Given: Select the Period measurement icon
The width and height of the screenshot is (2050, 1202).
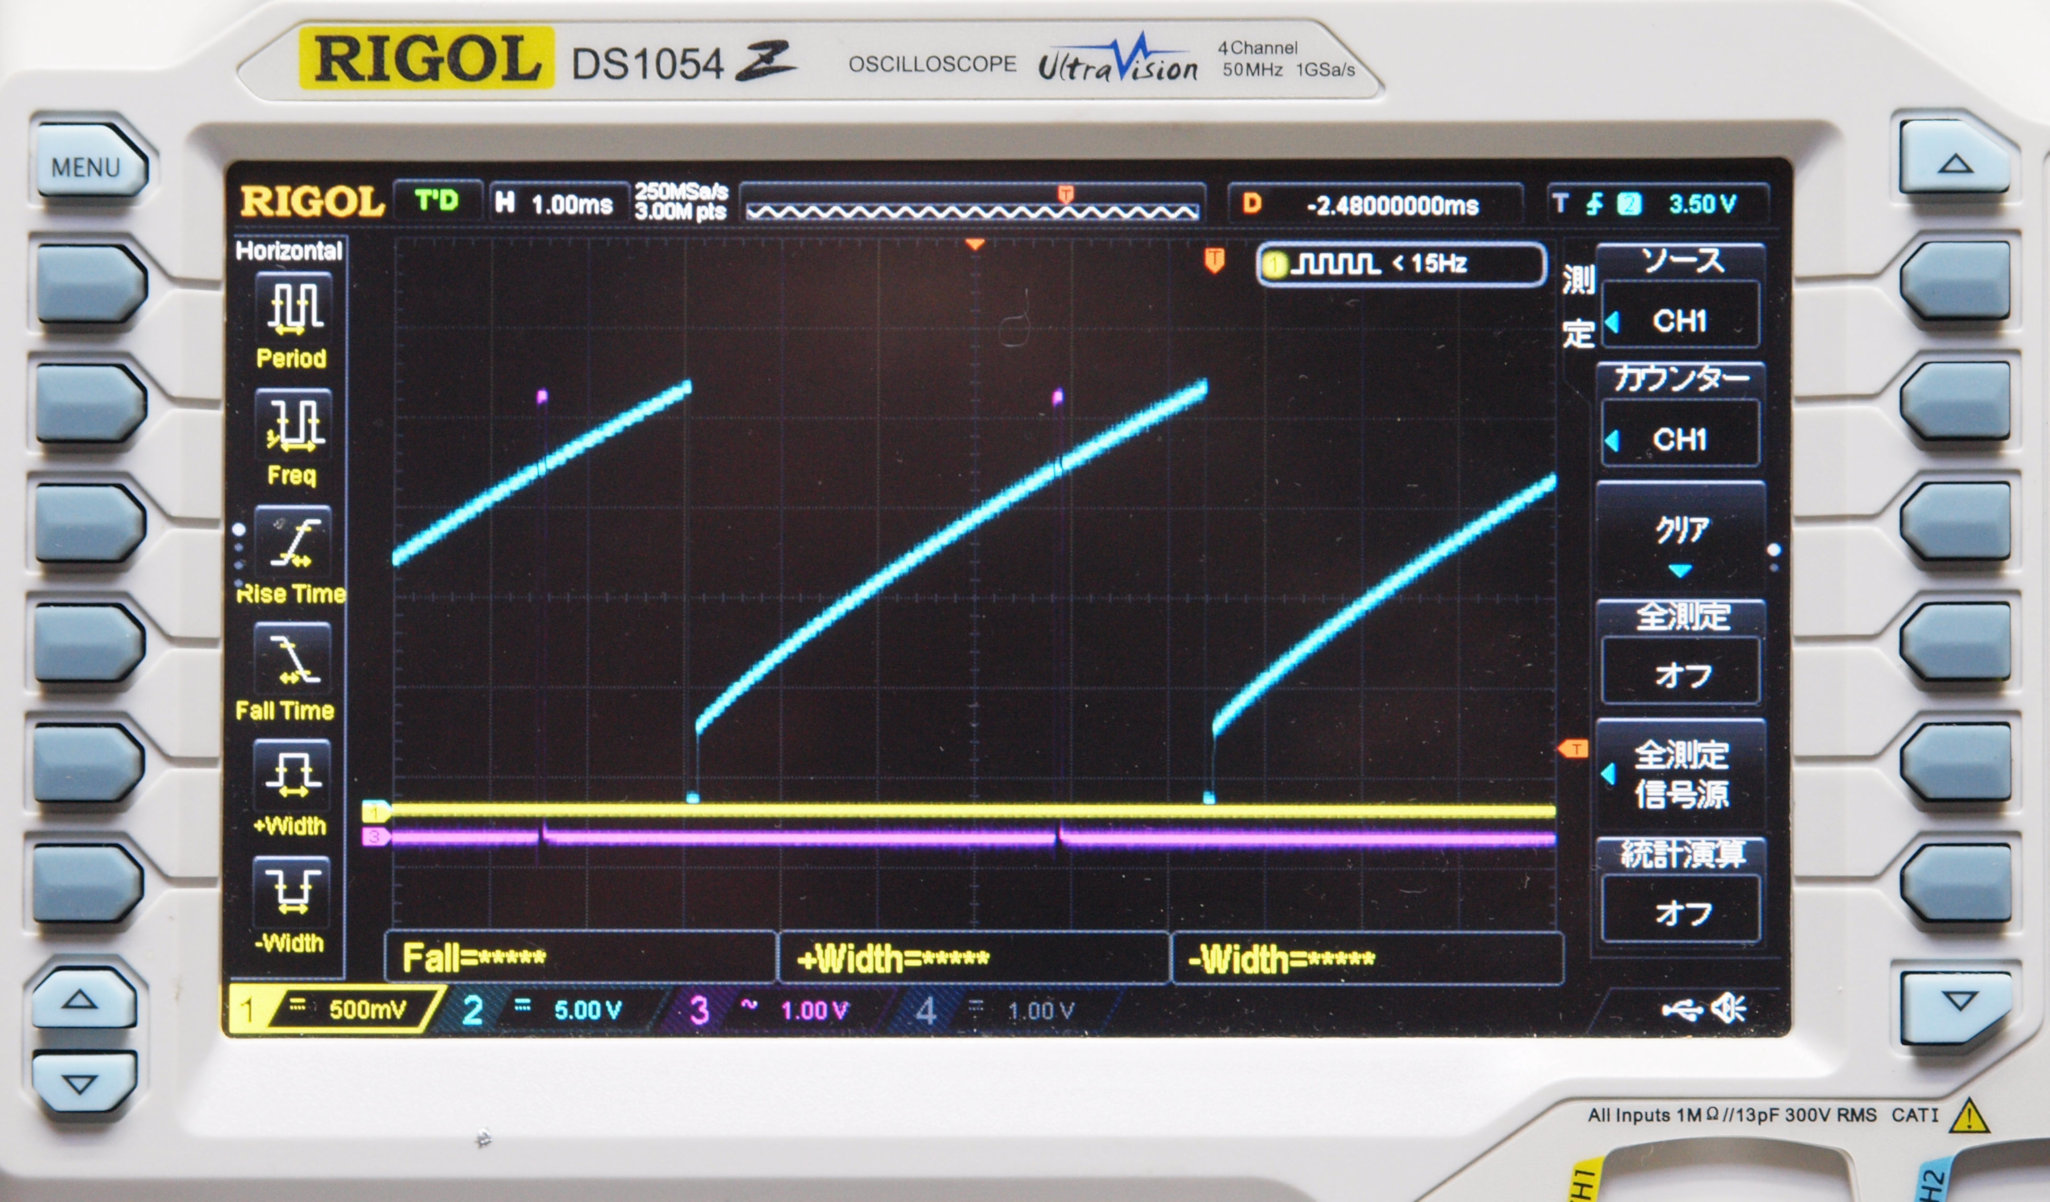Looking at the screenshot, I should [293, 307].
